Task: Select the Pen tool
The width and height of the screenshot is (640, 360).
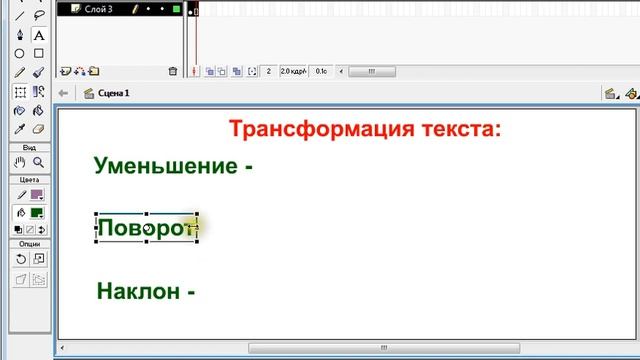Action: pyautogui.click(x=19, y=35)
